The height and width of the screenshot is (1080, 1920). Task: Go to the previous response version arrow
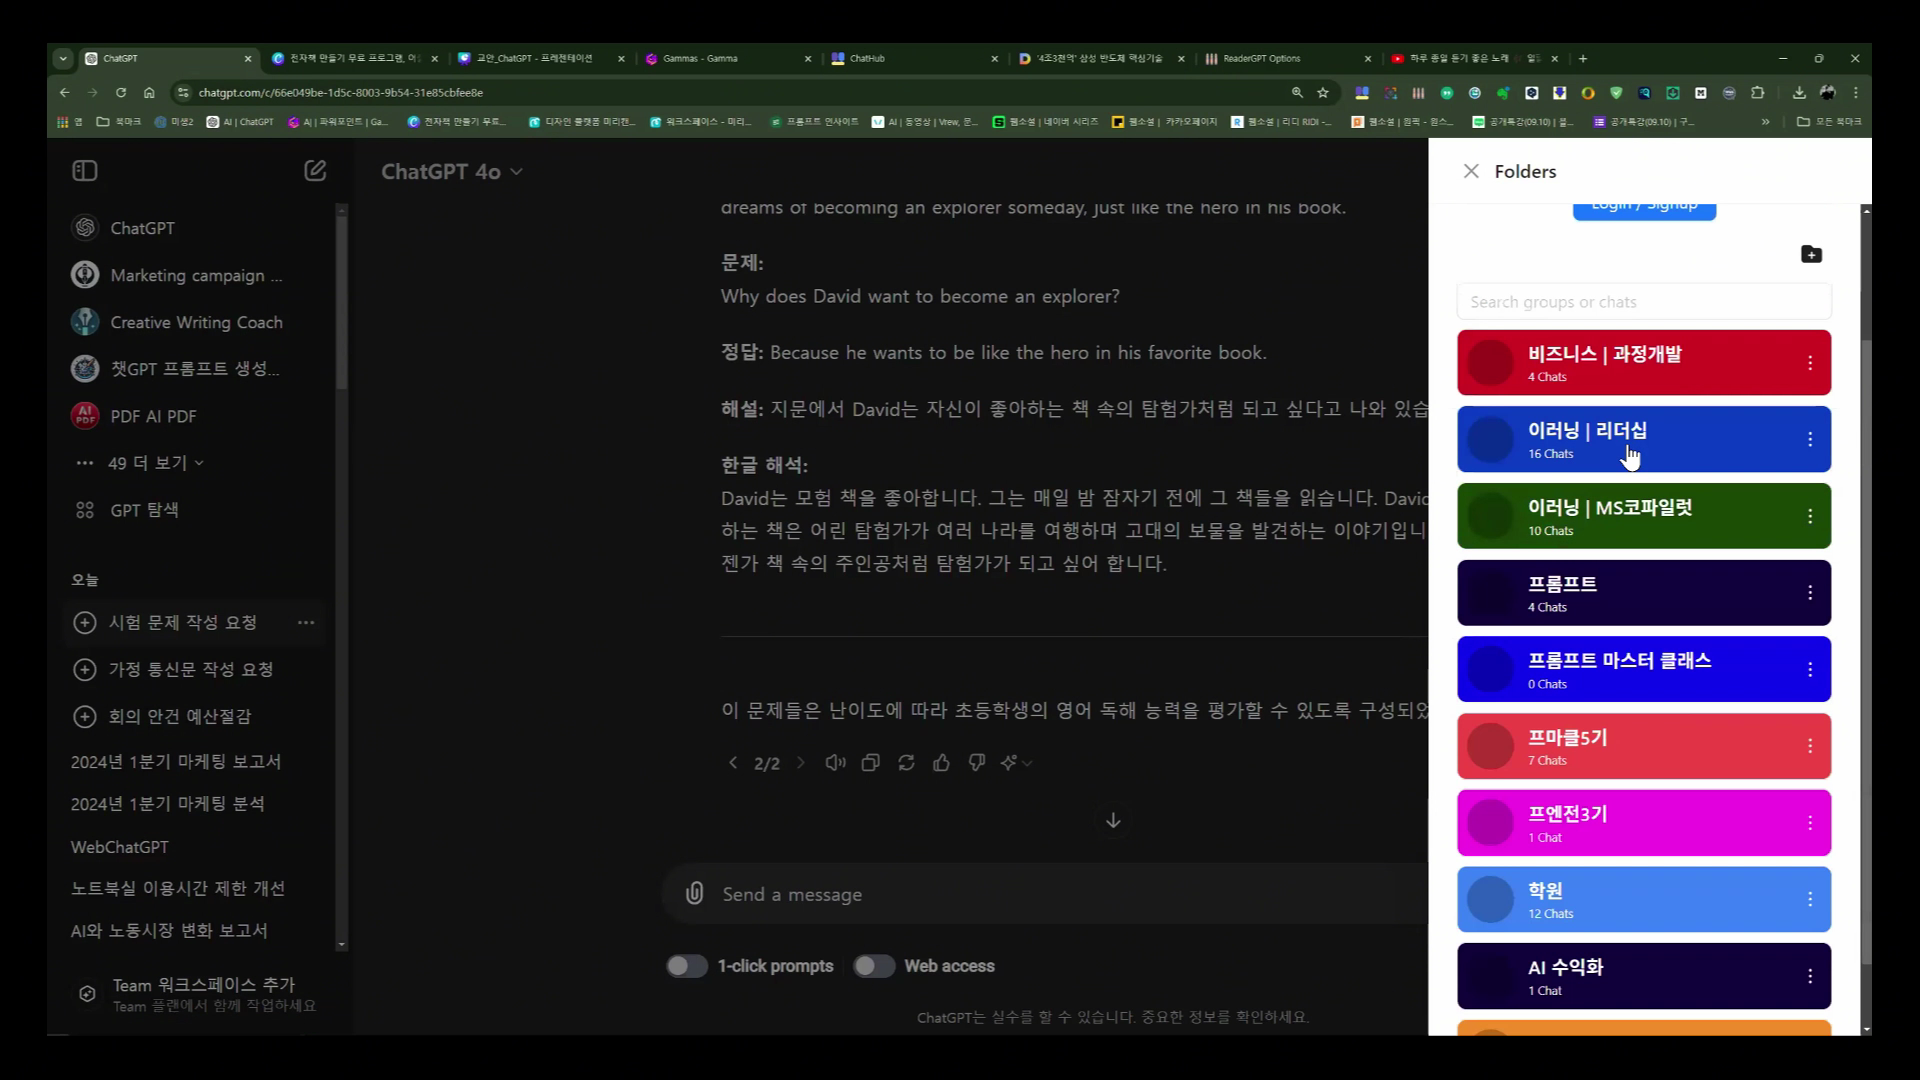pos(733,762)
